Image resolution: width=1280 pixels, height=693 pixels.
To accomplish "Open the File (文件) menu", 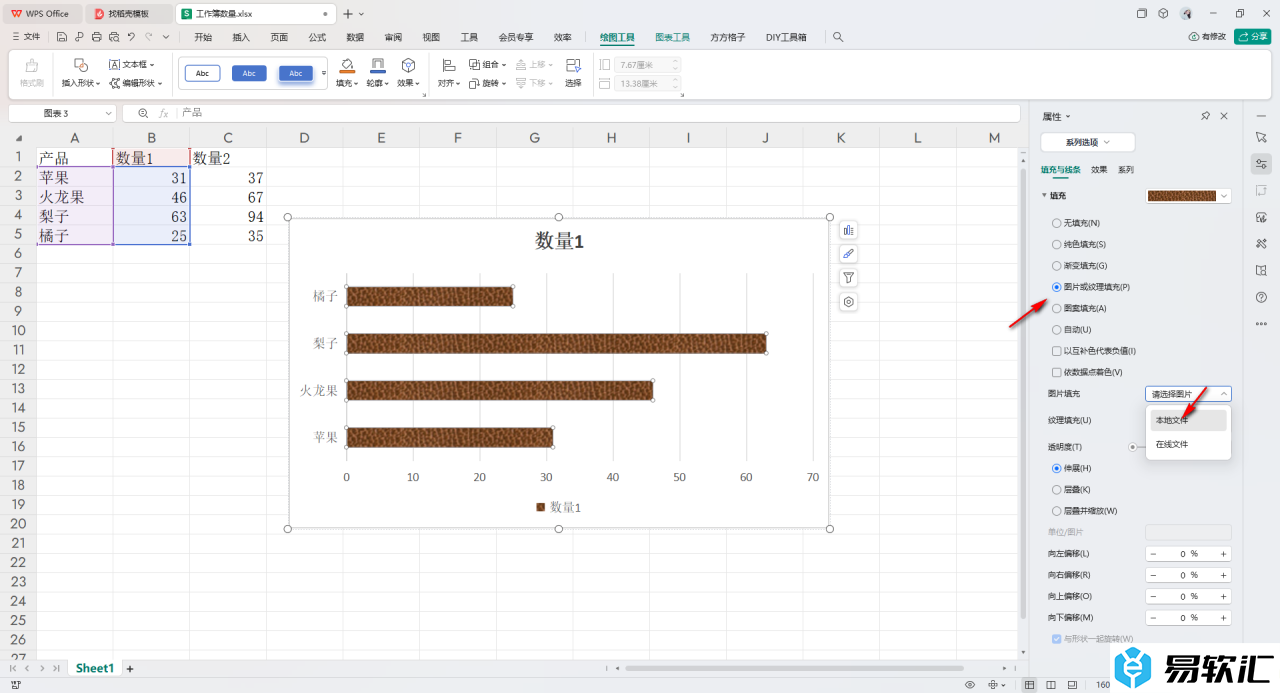I will (27, 37).
